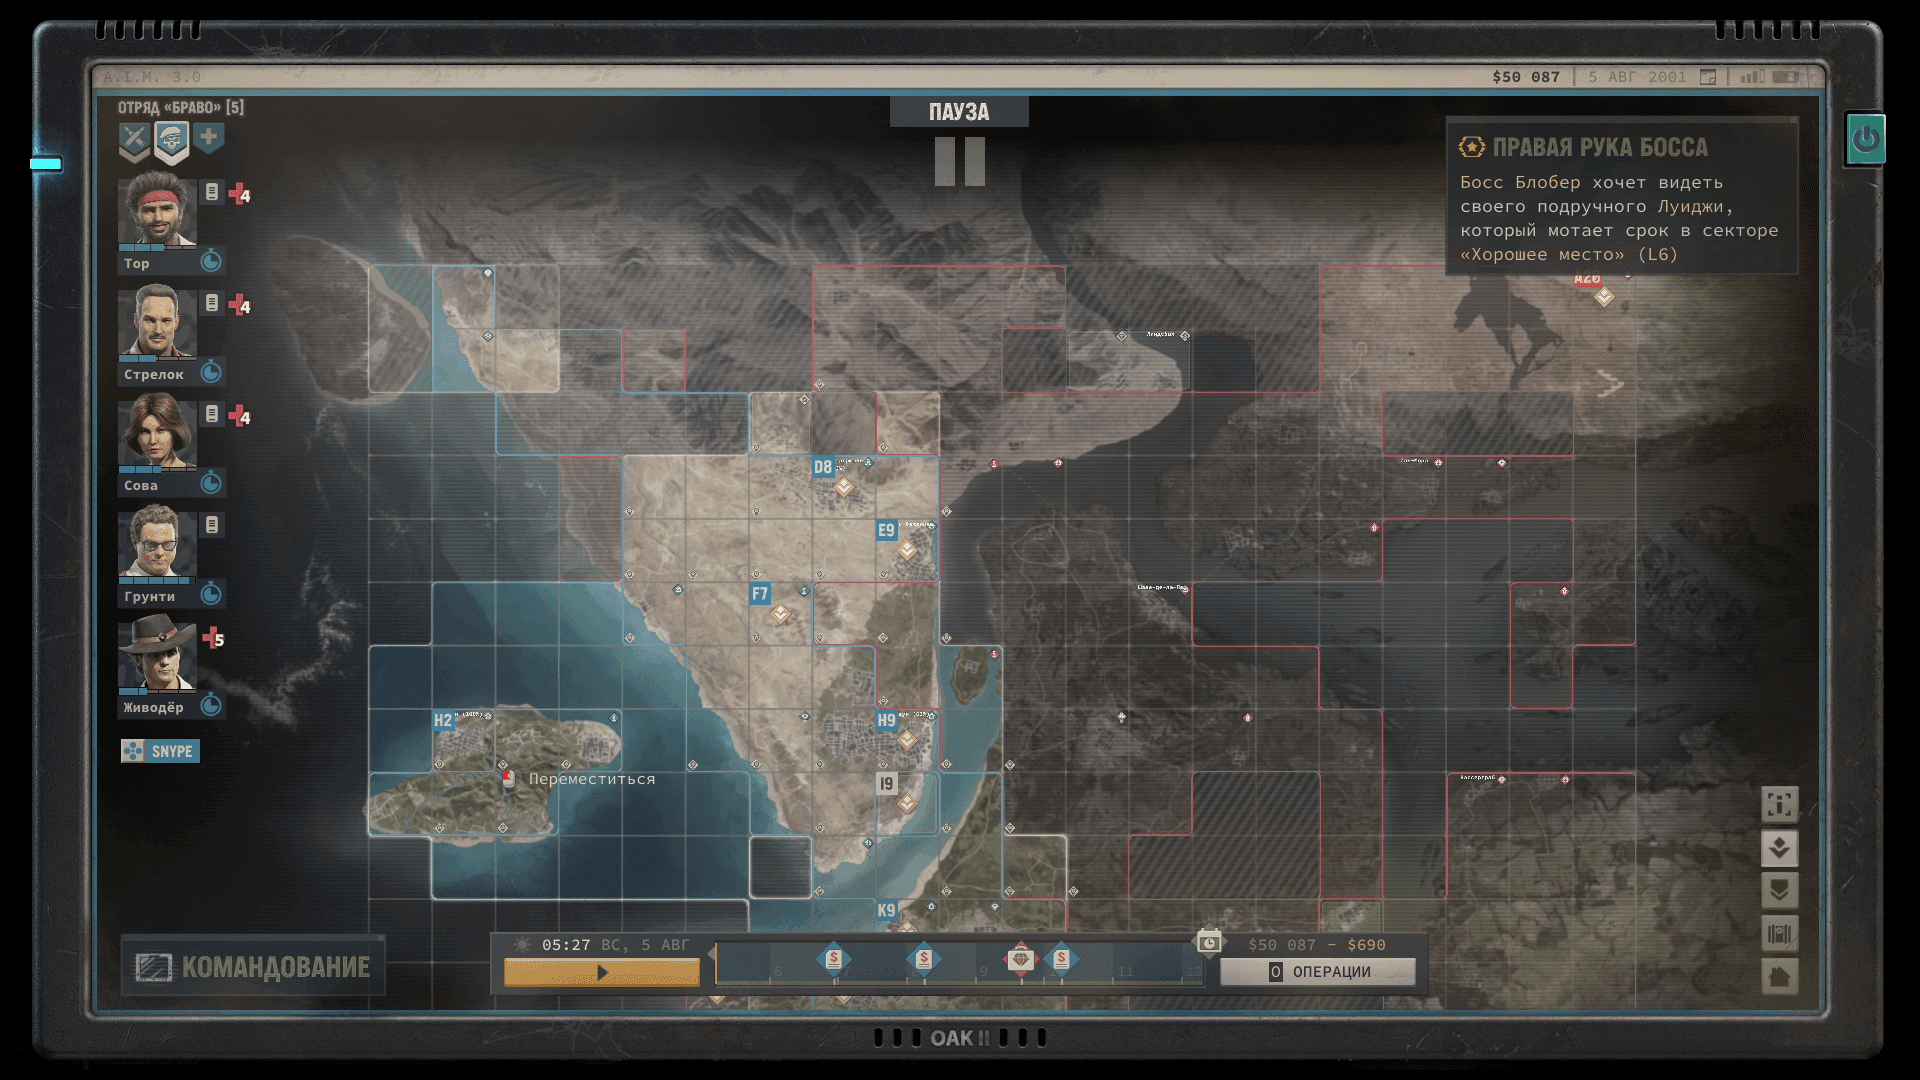Click the red diamond event on the timeline
The width and height of the screenshot is (1920, 1080).
[1020, 959]
